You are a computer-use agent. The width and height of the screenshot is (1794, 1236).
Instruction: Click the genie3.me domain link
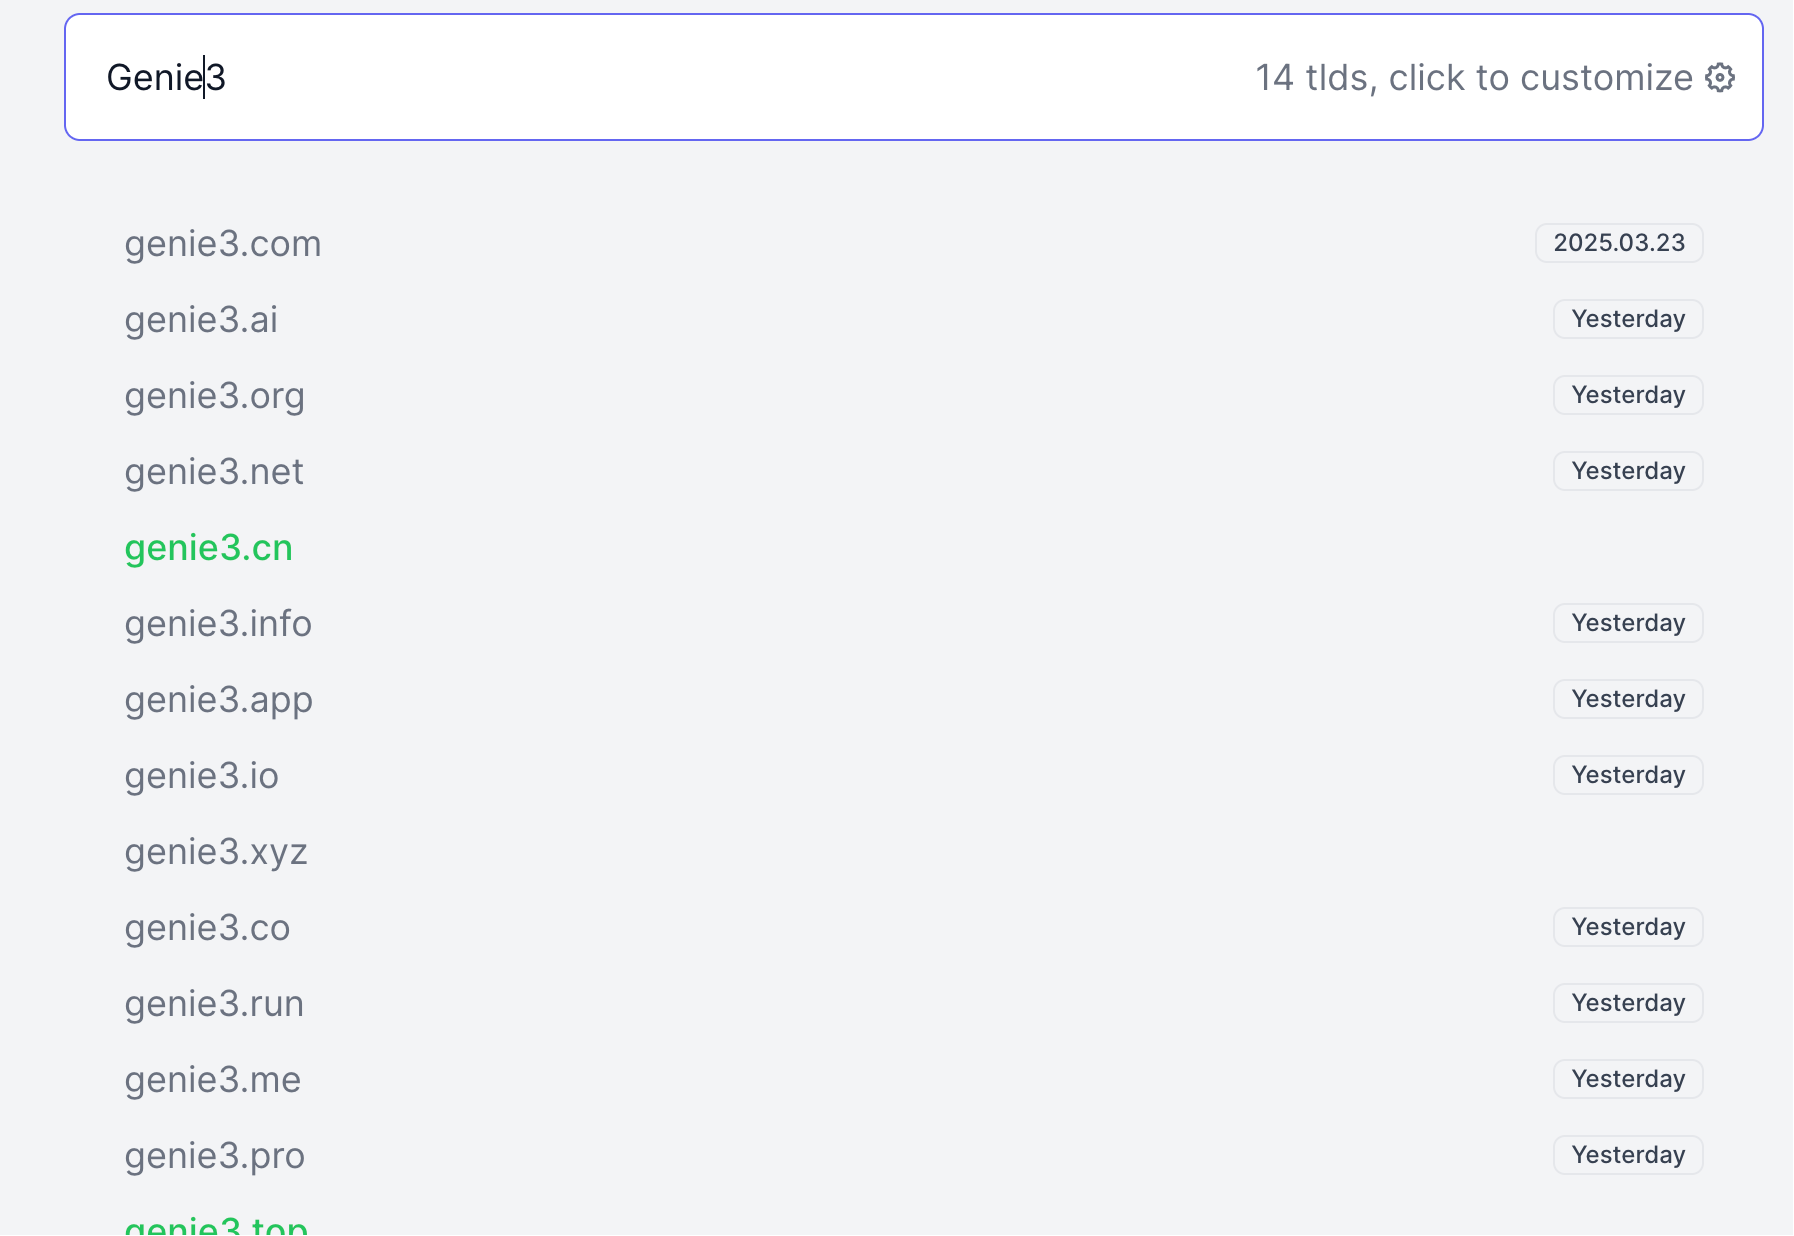(x=213, y=1080)
